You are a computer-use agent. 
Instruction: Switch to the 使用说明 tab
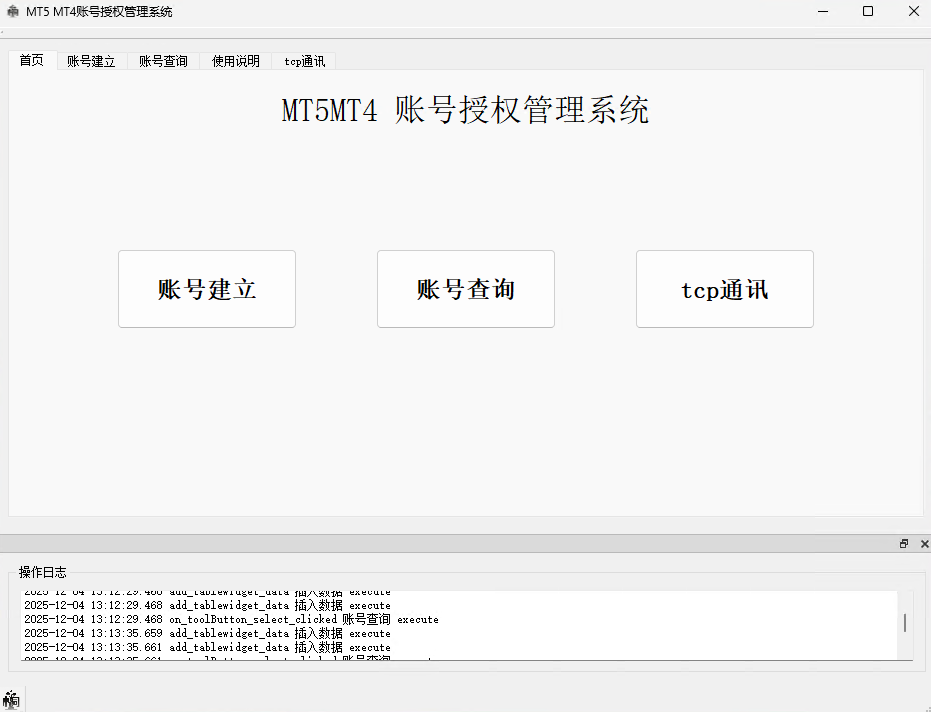[234, 61]
